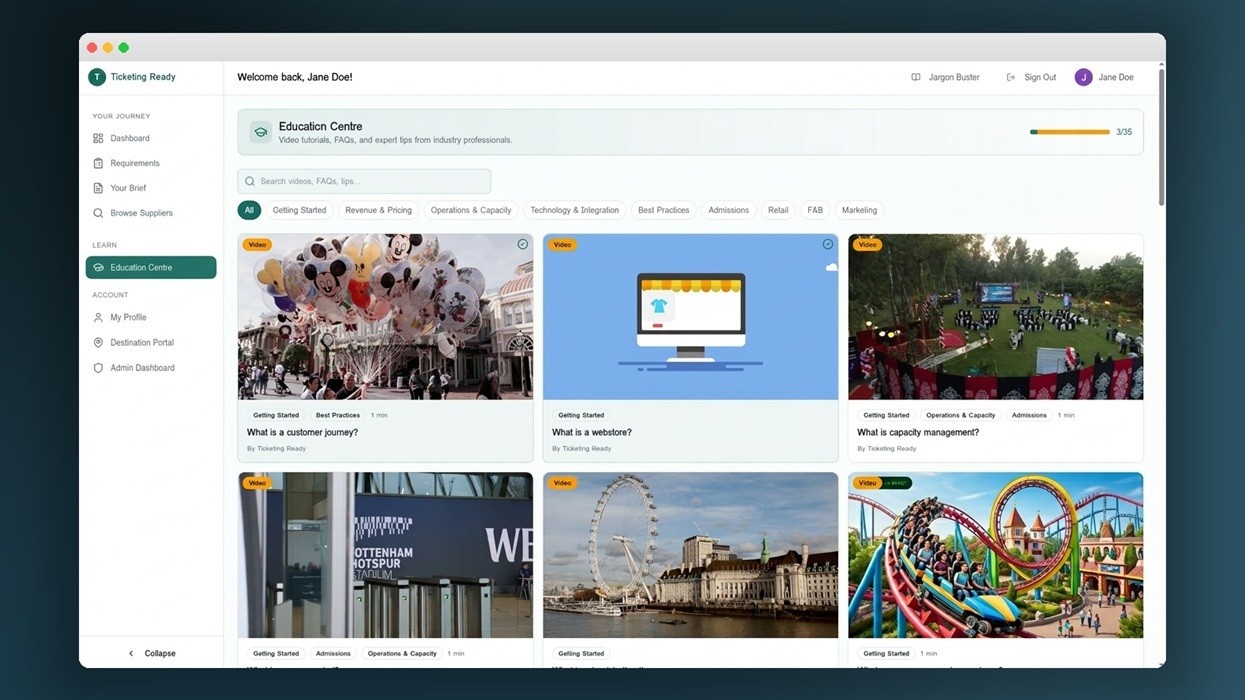
Task: Switch to the Admissions filter tab
Action: point(728,210)
